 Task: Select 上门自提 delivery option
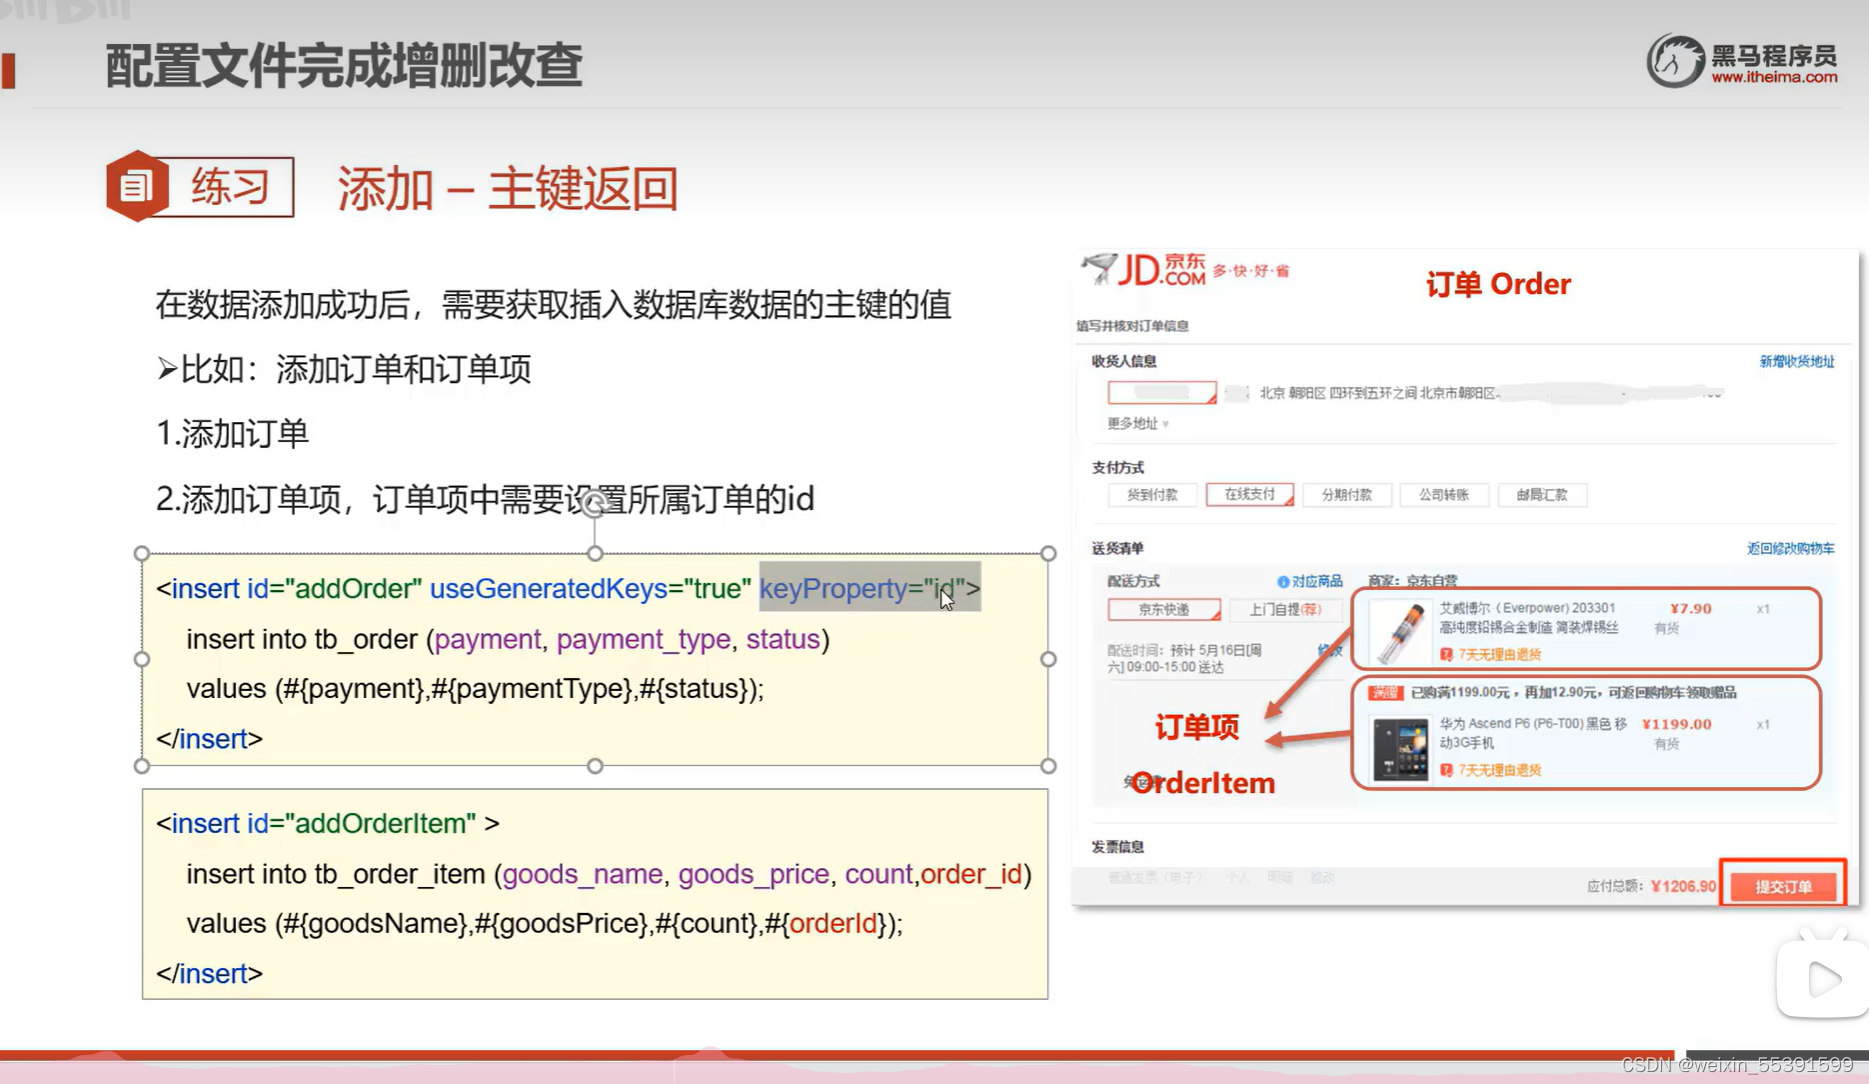[1287, 609]
